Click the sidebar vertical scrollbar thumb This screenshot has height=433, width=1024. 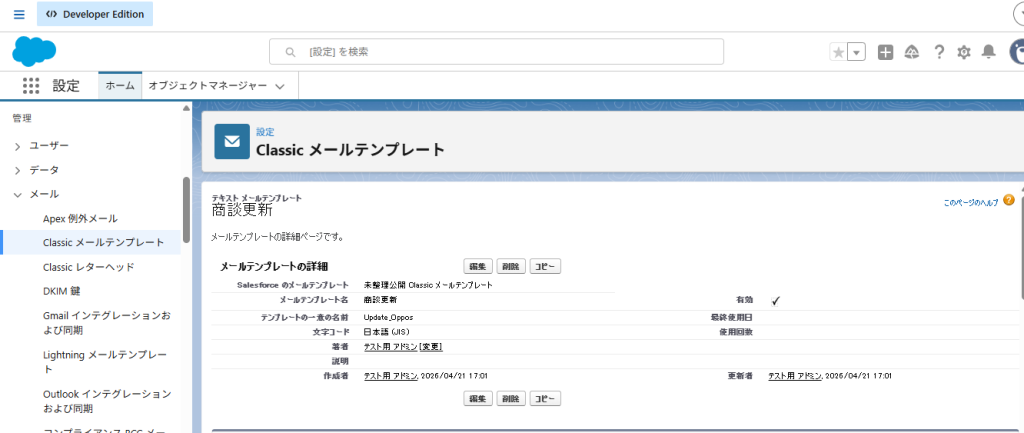click(x=187, y=210)
